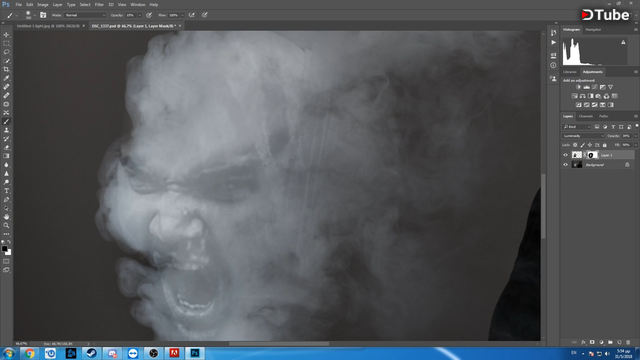Select the Clone Stamp tool
This screenshot has height=360, width=640.
click(6, 130)
